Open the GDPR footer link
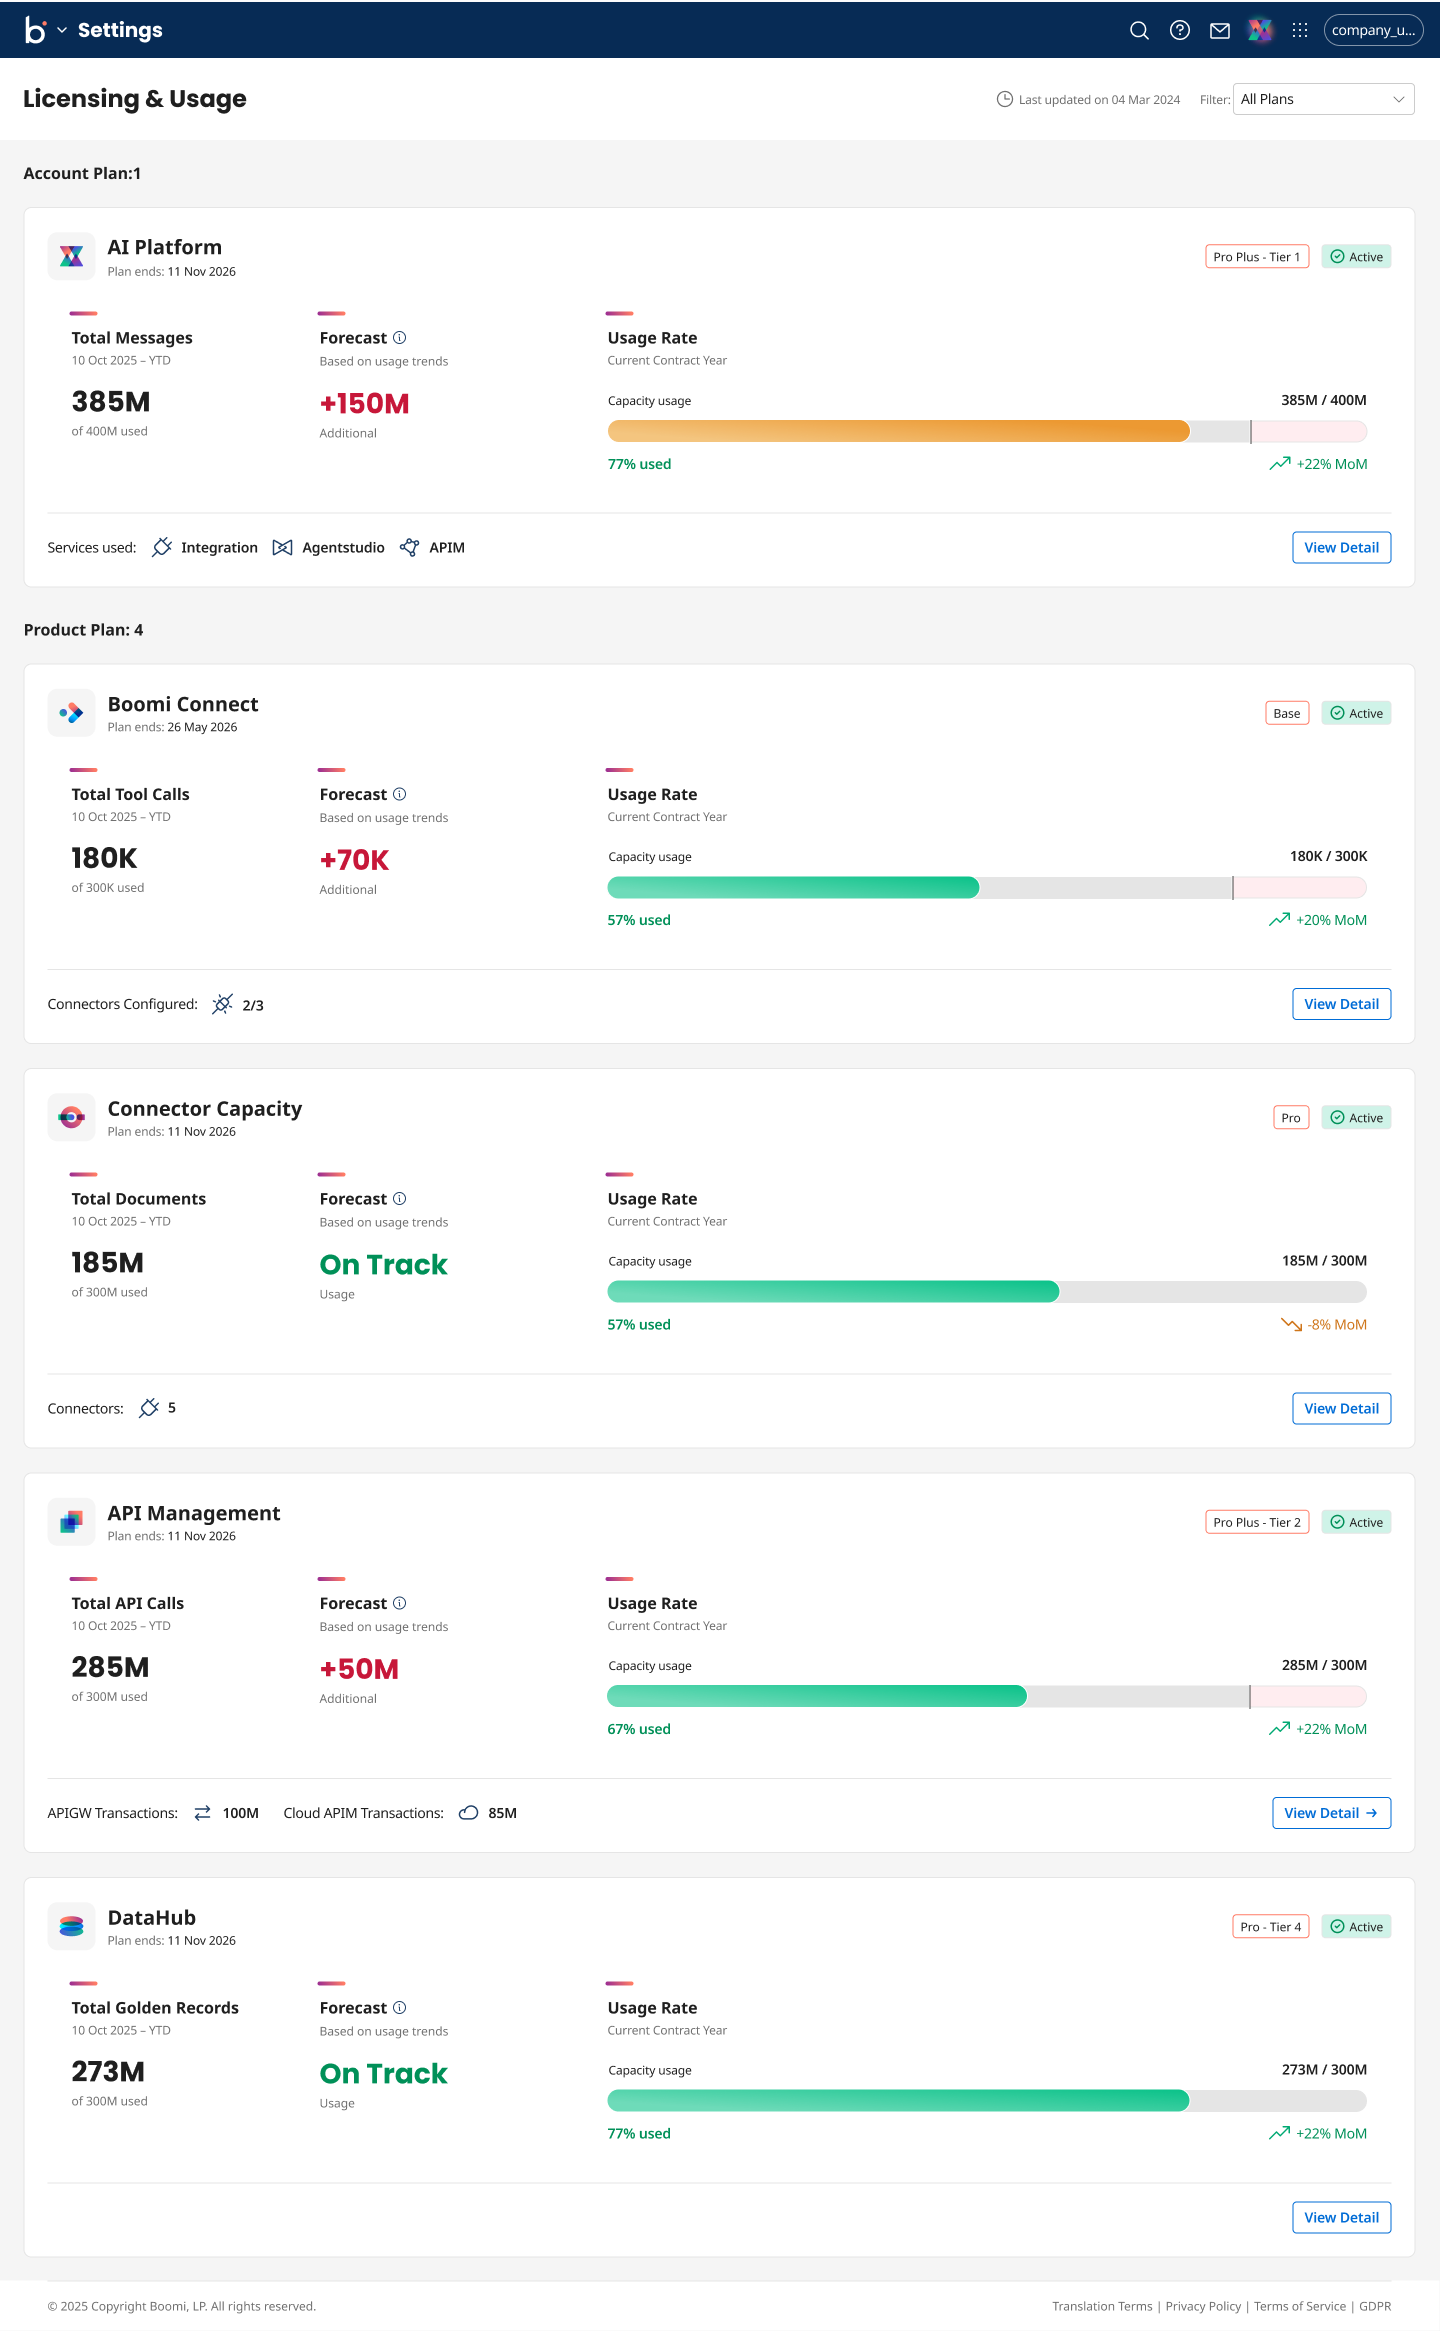1440x2331 pixels. tap(1375, 2306)
